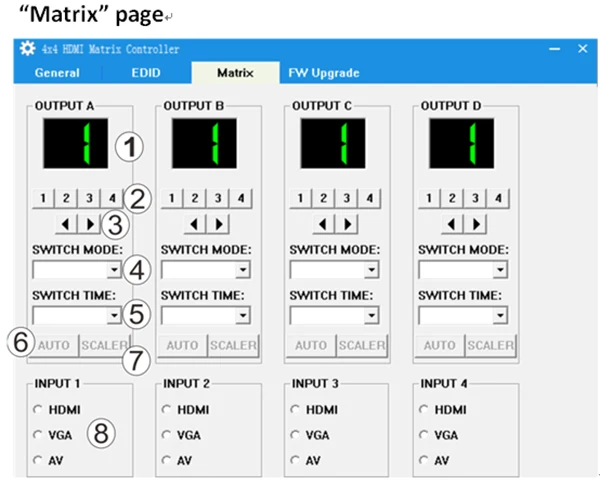Click SCALER button under Output A
This screenshot has width=600, height=485.
click(x=104, y=345)
